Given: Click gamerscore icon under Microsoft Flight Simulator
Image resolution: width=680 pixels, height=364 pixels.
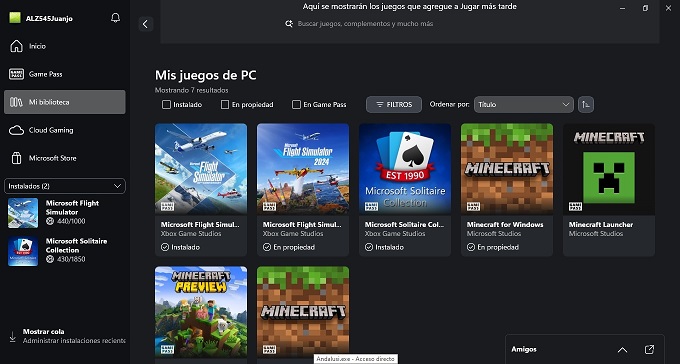Looking at the screenshot, I should click(50, 221).
